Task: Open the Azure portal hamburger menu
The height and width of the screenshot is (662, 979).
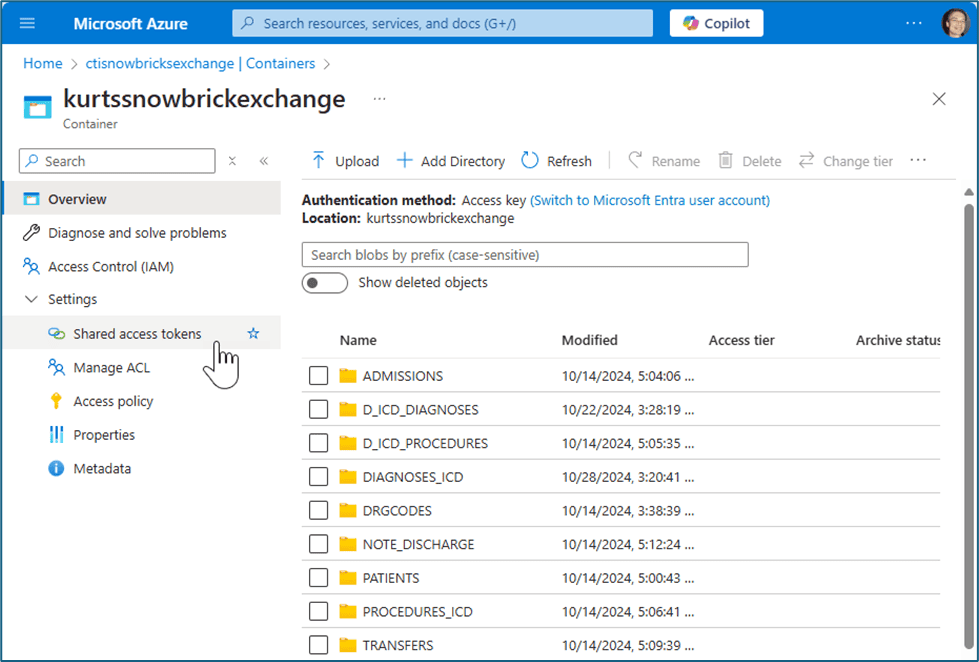Action: [27, 24]
